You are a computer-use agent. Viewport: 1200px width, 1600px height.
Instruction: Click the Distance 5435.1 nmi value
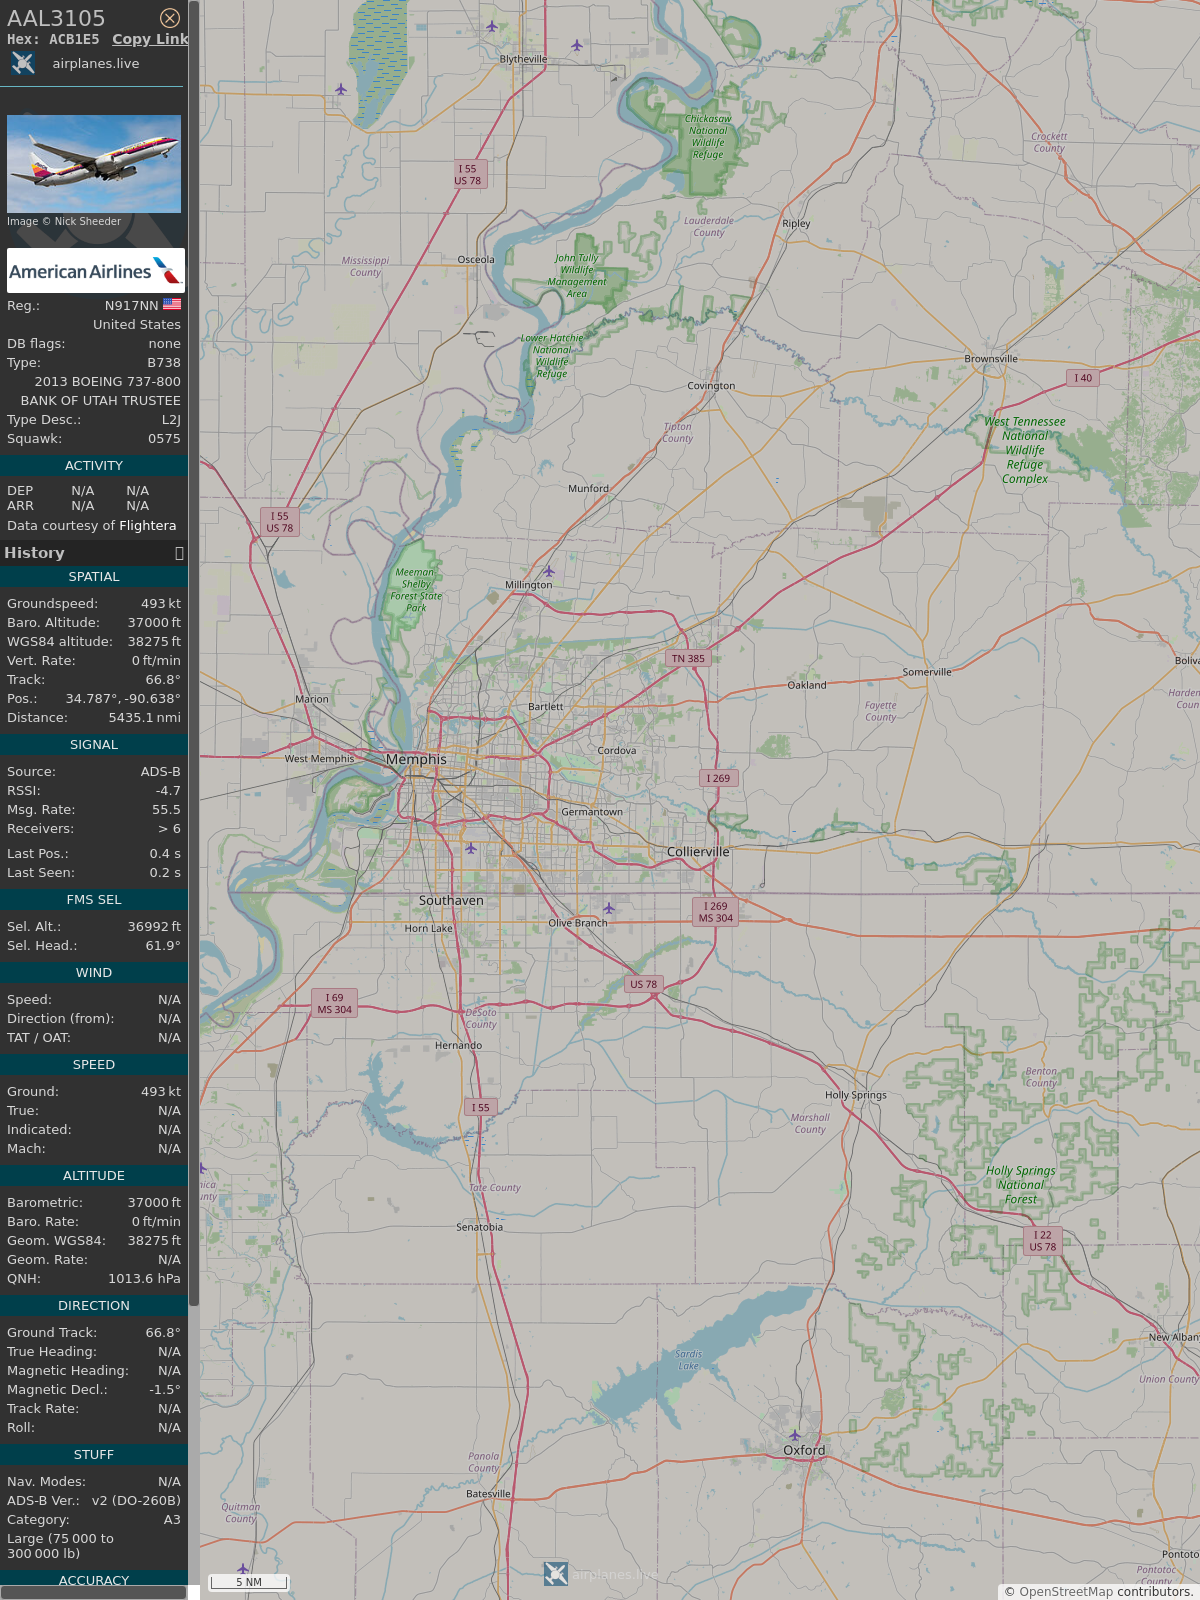[145, 718]
